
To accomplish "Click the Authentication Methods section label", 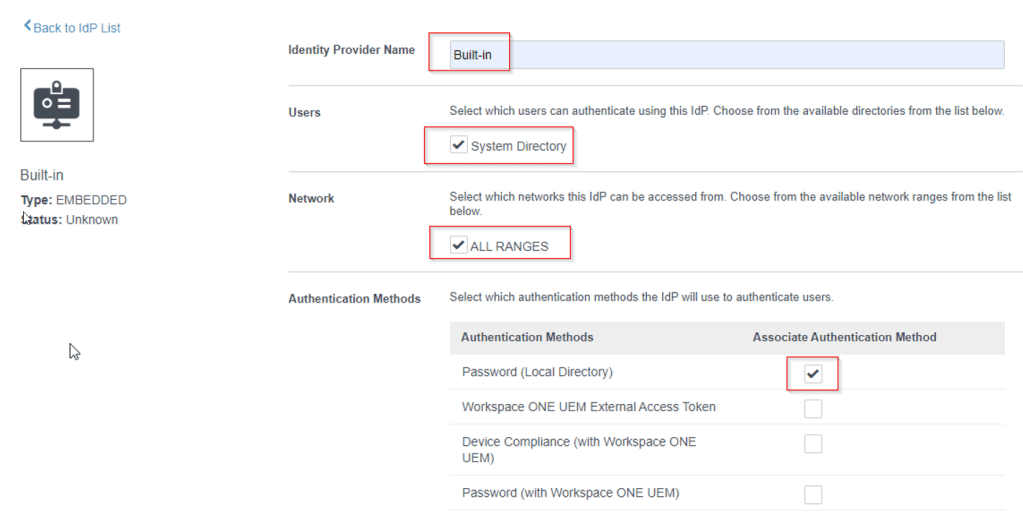I will pyautogui.click(x=354, y=299).
